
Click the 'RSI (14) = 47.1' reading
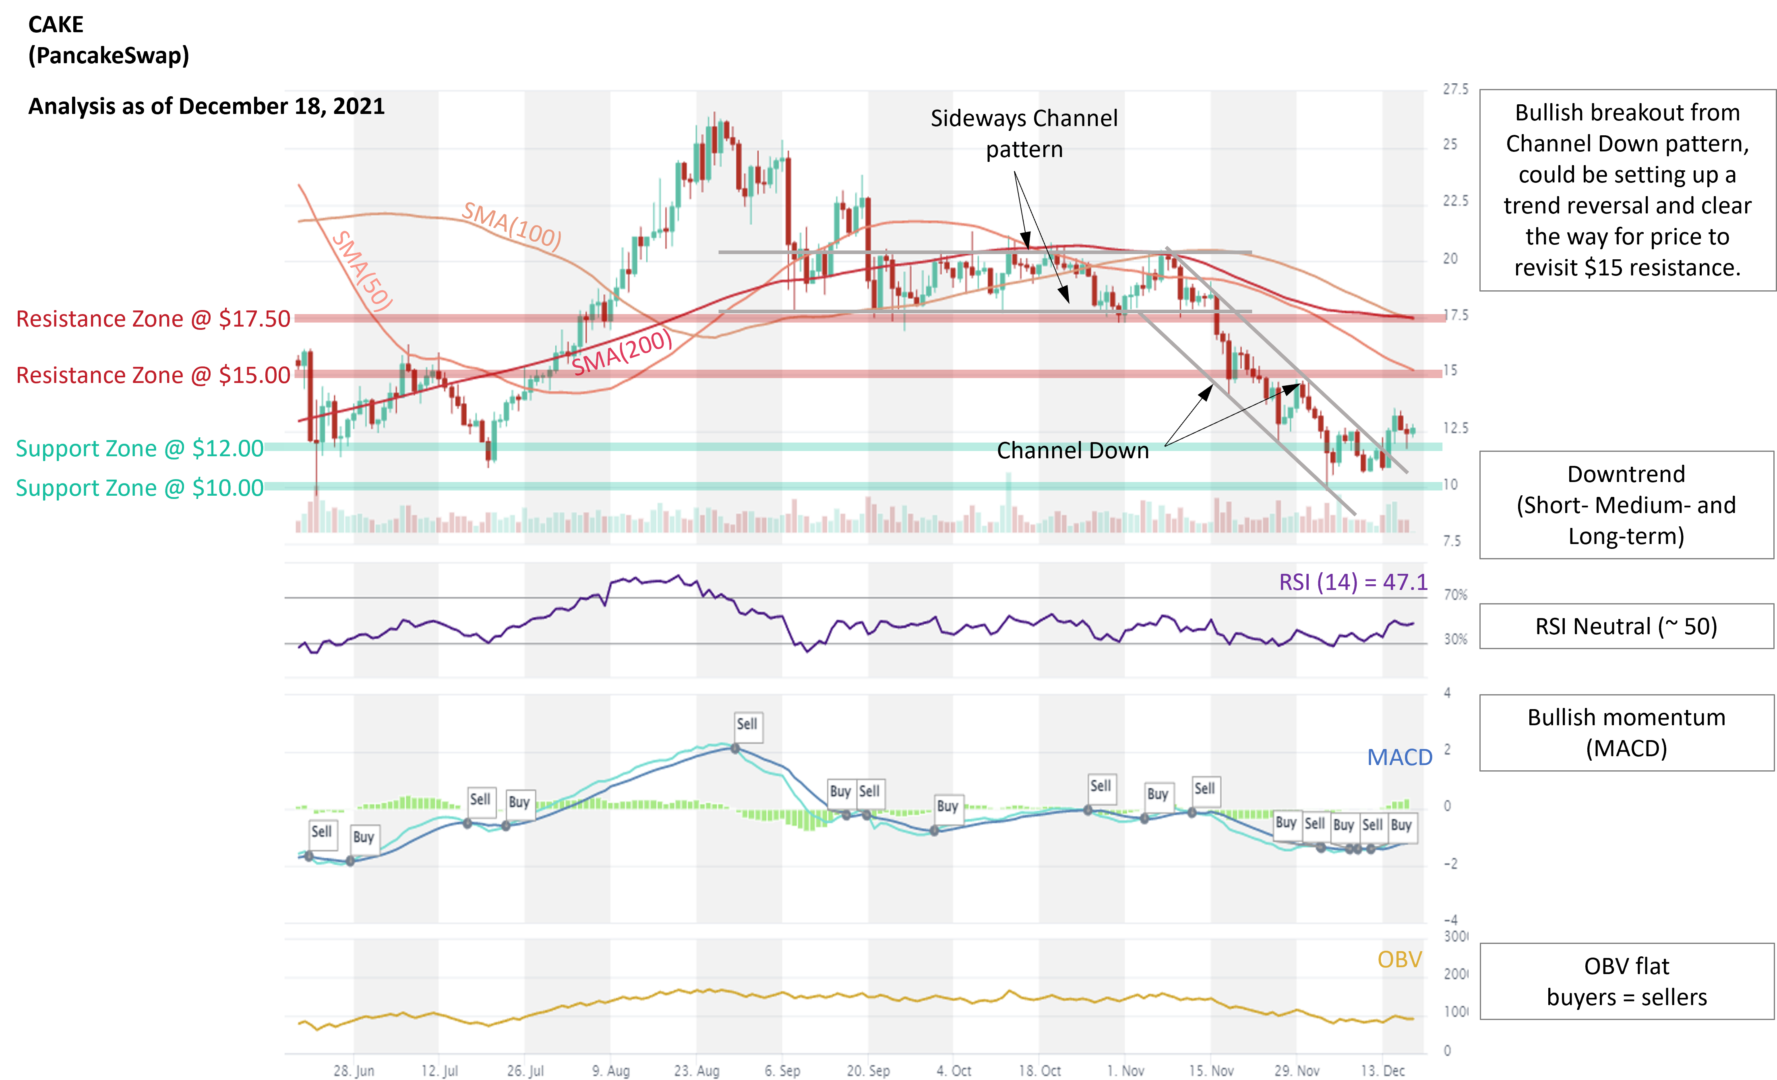pyautogui.click(x=1353, y=582)
